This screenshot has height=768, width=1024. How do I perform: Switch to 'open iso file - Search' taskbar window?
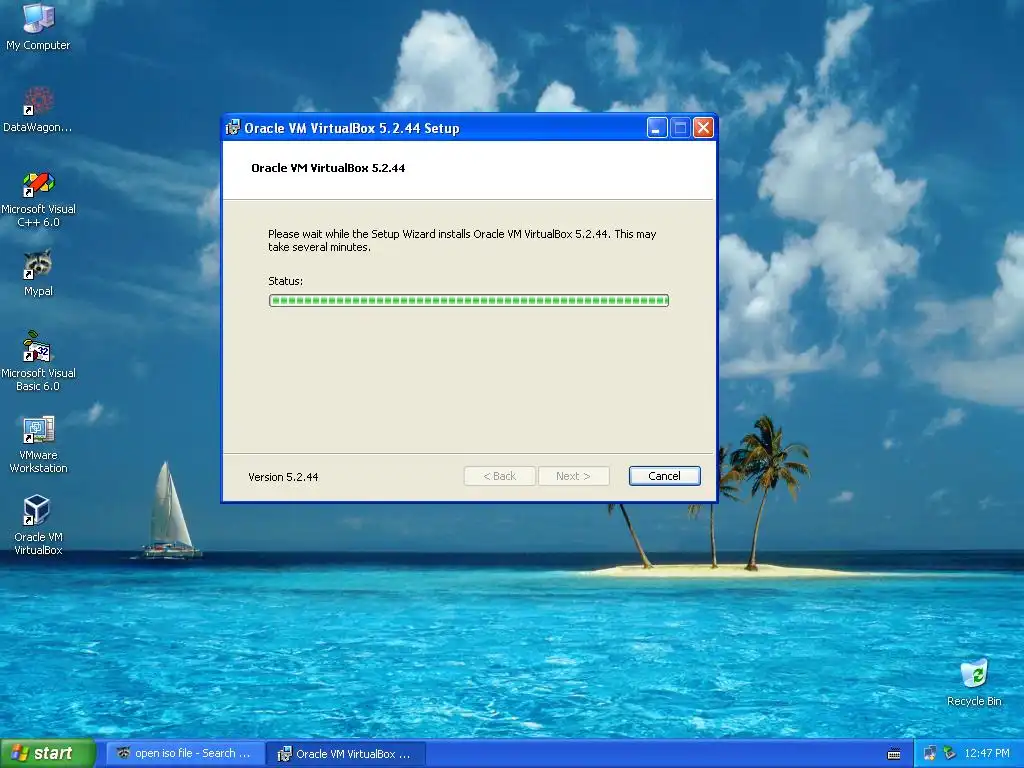coord(185,754)
